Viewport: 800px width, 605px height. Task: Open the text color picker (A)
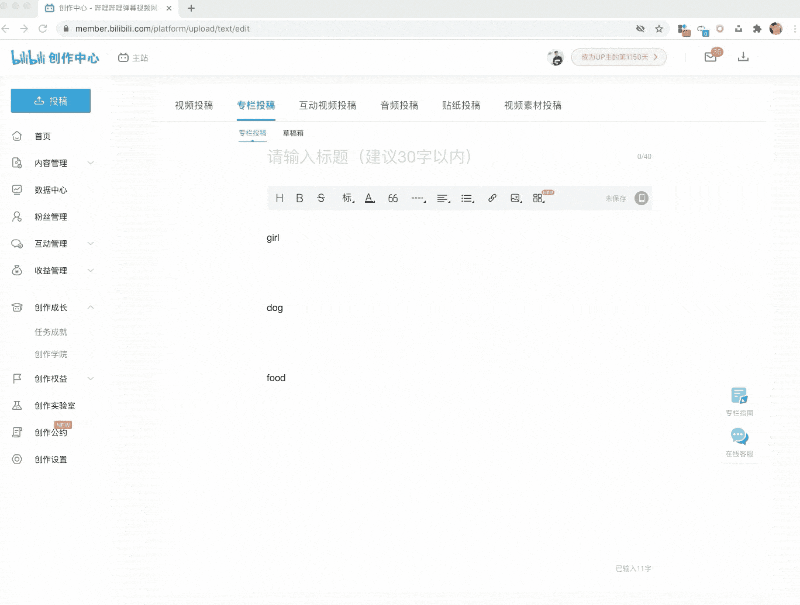pos(370,198)
